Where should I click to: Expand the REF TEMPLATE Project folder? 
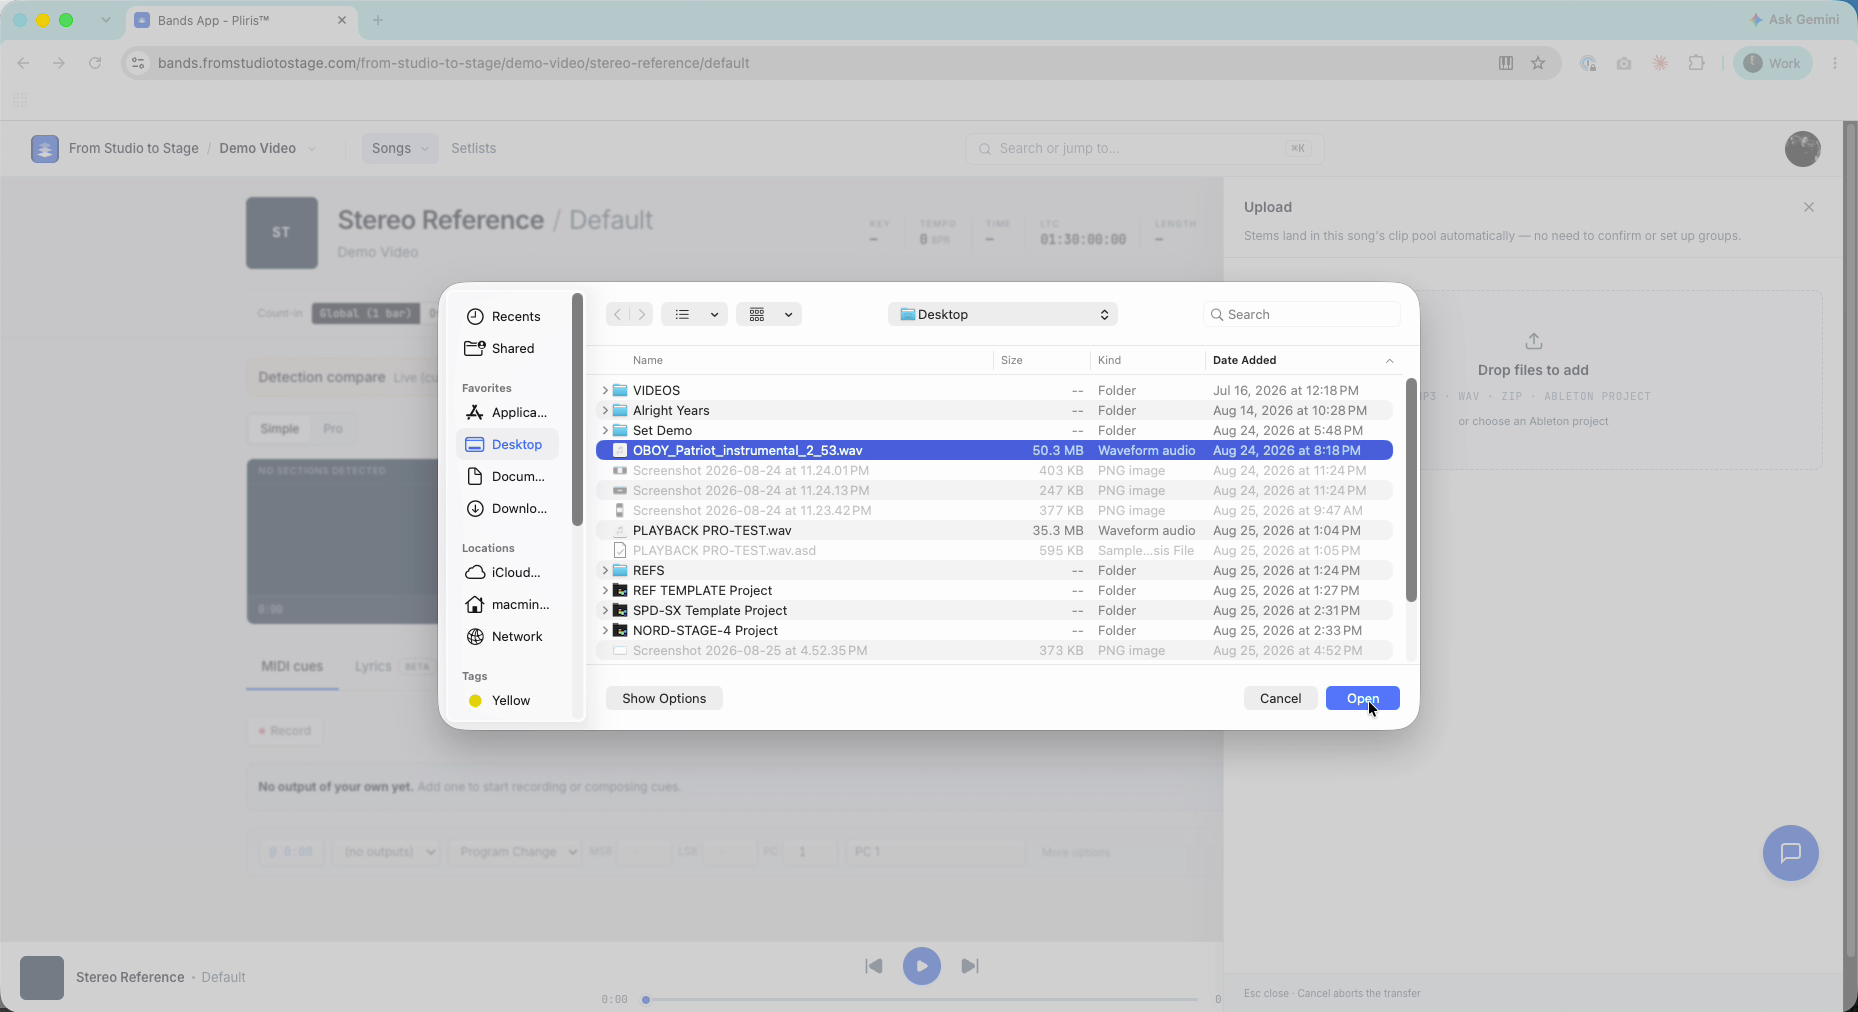605,590
